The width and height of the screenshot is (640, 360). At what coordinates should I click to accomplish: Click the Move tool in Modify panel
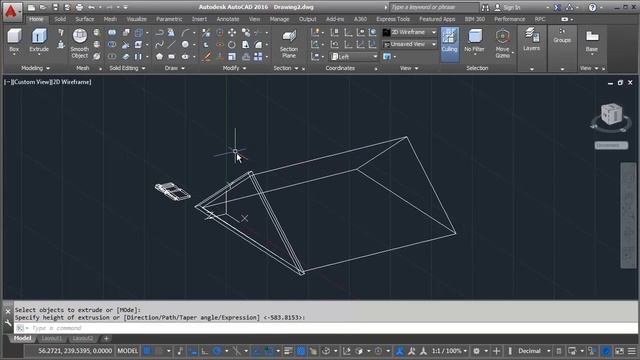tap(232, 32)
